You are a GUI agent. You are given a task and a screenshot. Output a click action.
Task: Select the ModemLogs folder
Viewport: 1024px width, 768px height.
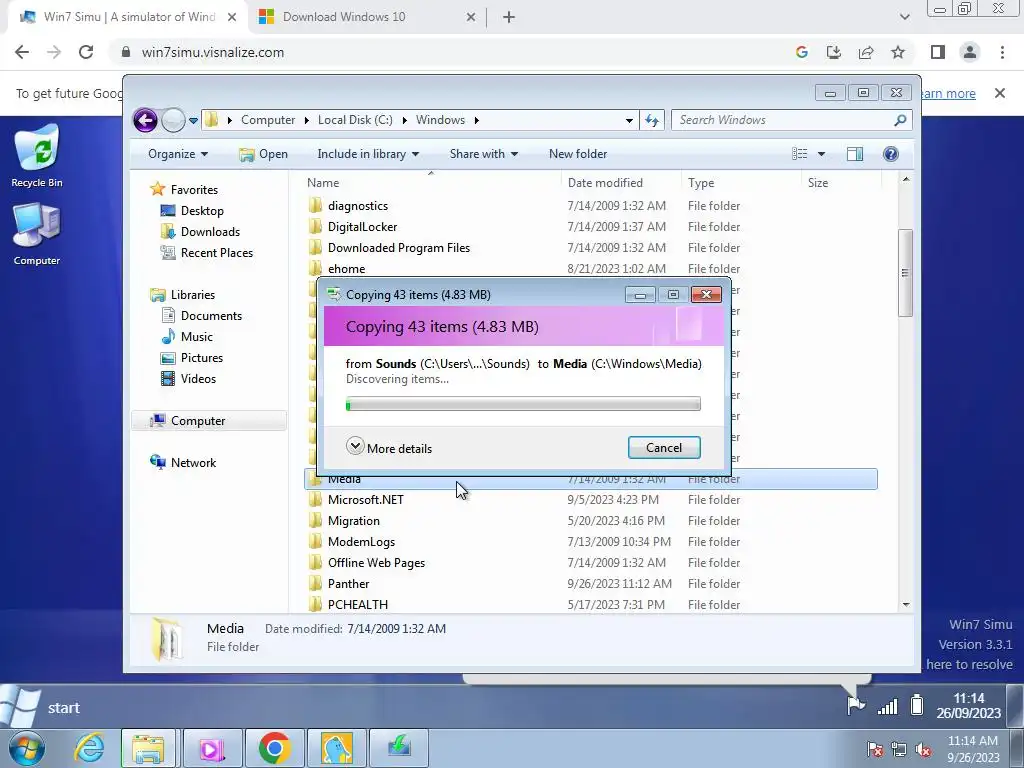tap(361, 542)
